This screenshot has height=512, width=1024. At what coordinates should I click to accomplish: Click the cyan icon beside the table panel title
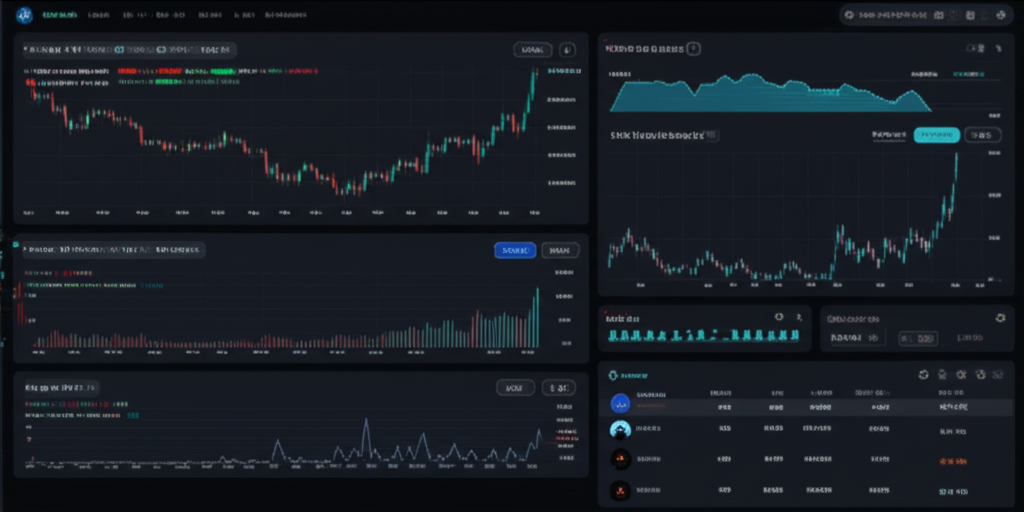click(x=613, y=376)
